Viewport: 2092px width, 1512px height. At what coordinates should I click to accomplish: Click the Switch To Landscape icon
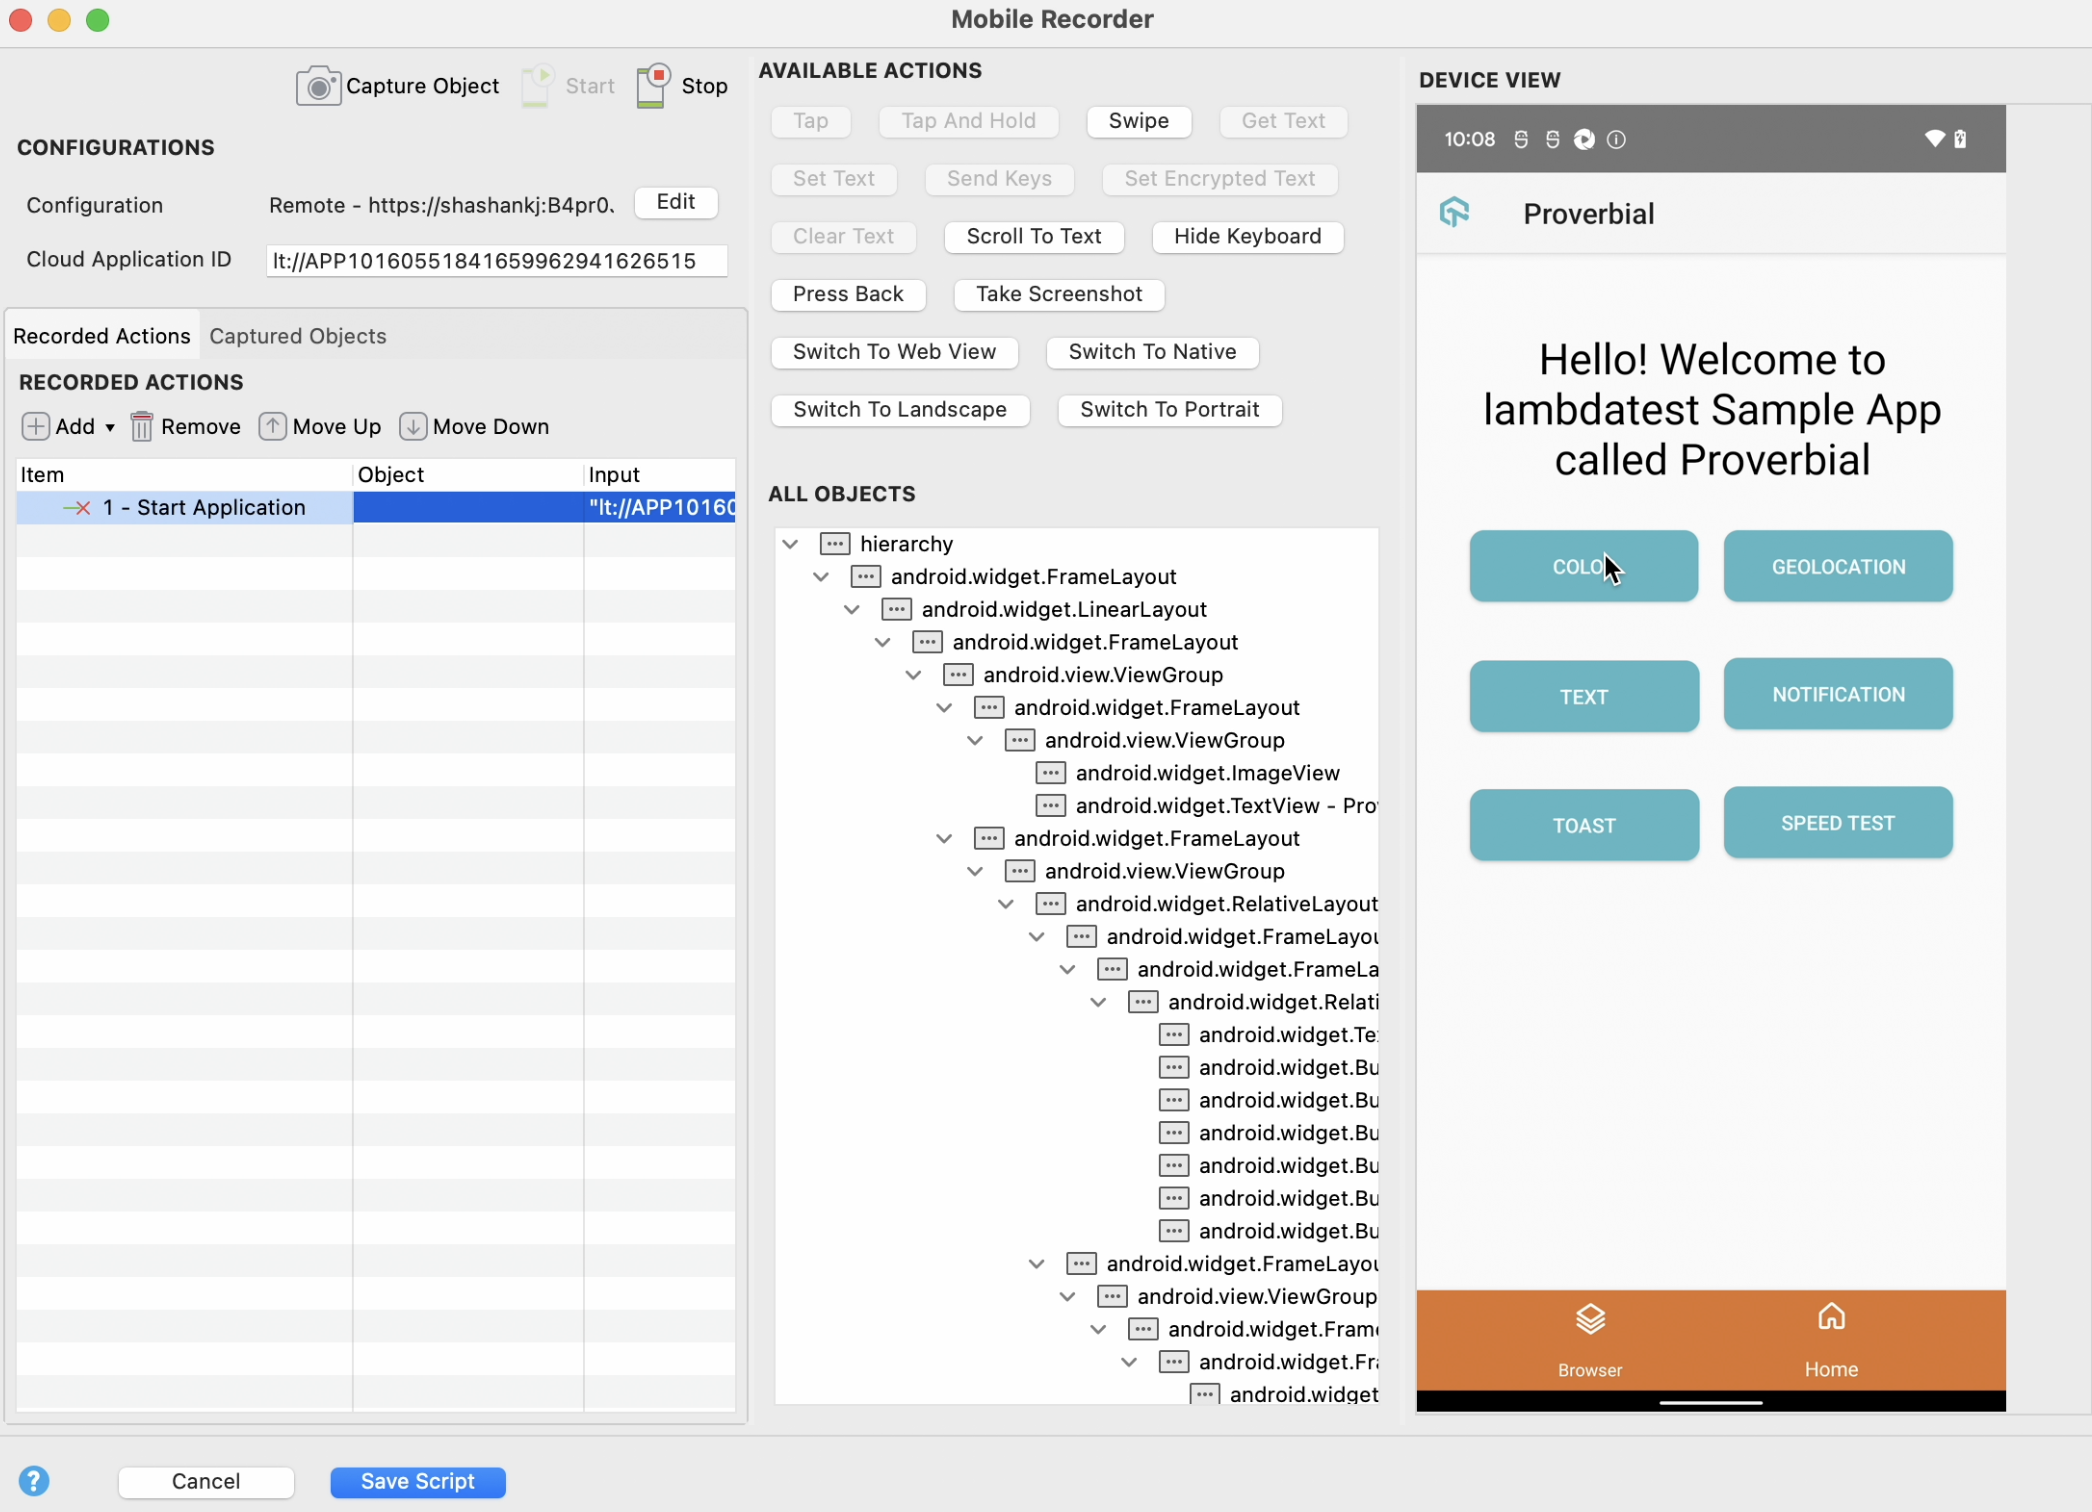tap(900, 409)
